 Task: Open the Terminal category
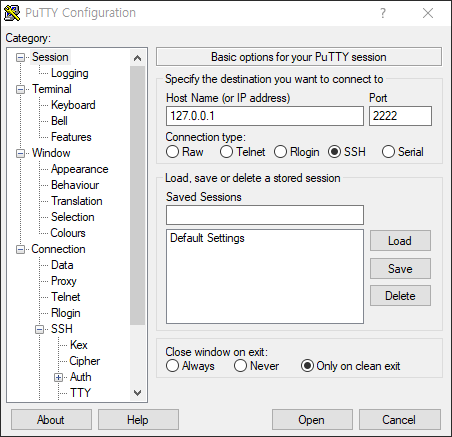click(52, 89)
